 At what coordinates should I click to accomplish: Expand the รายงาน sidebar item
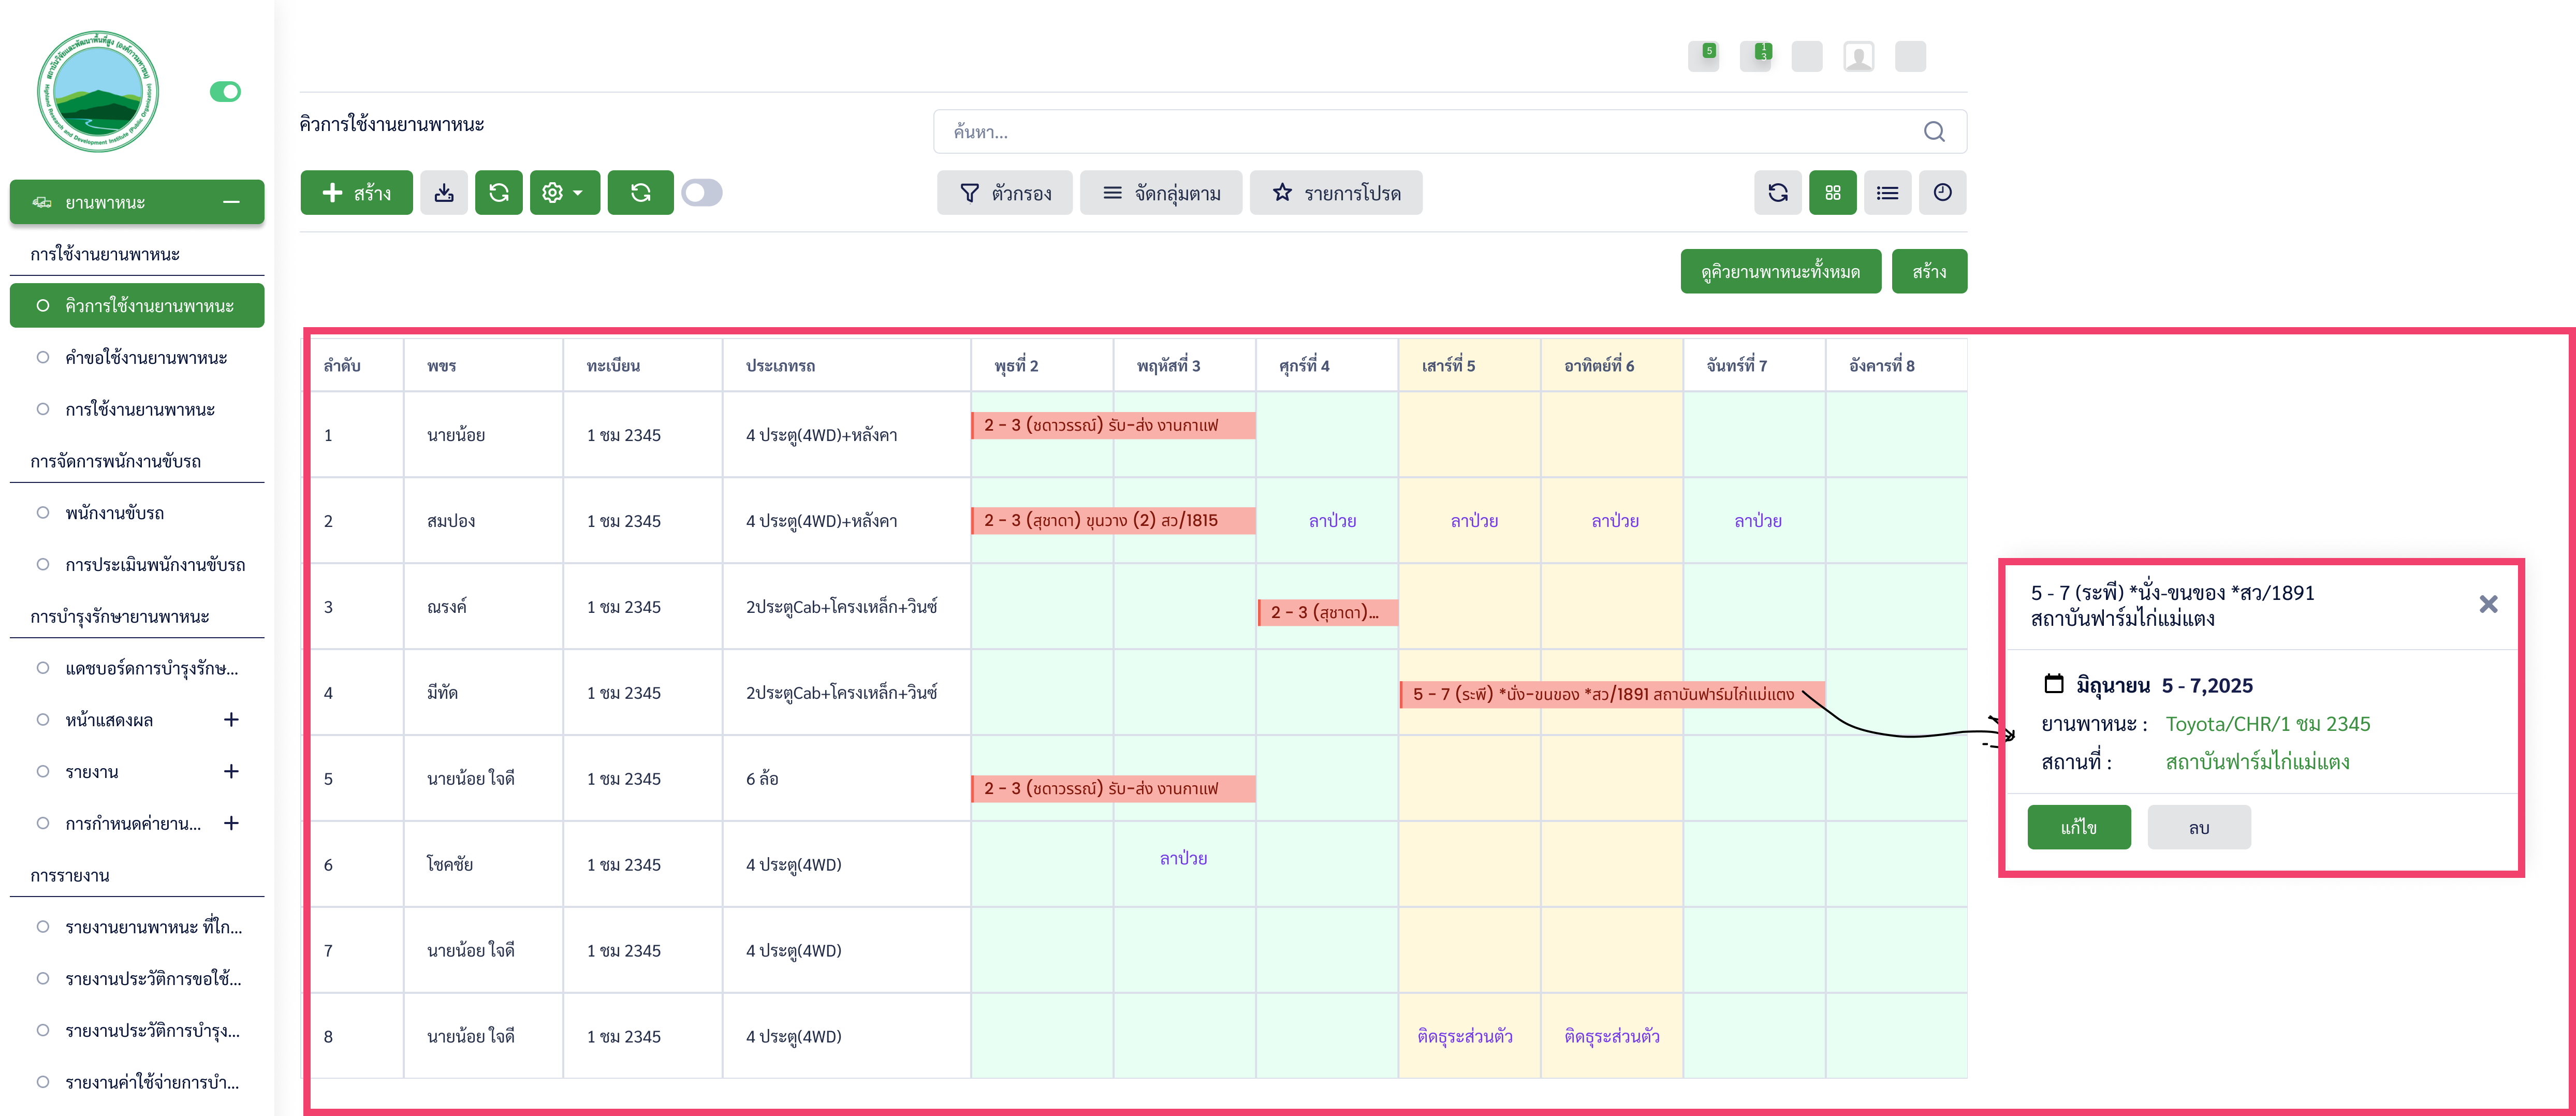[231, 772]
